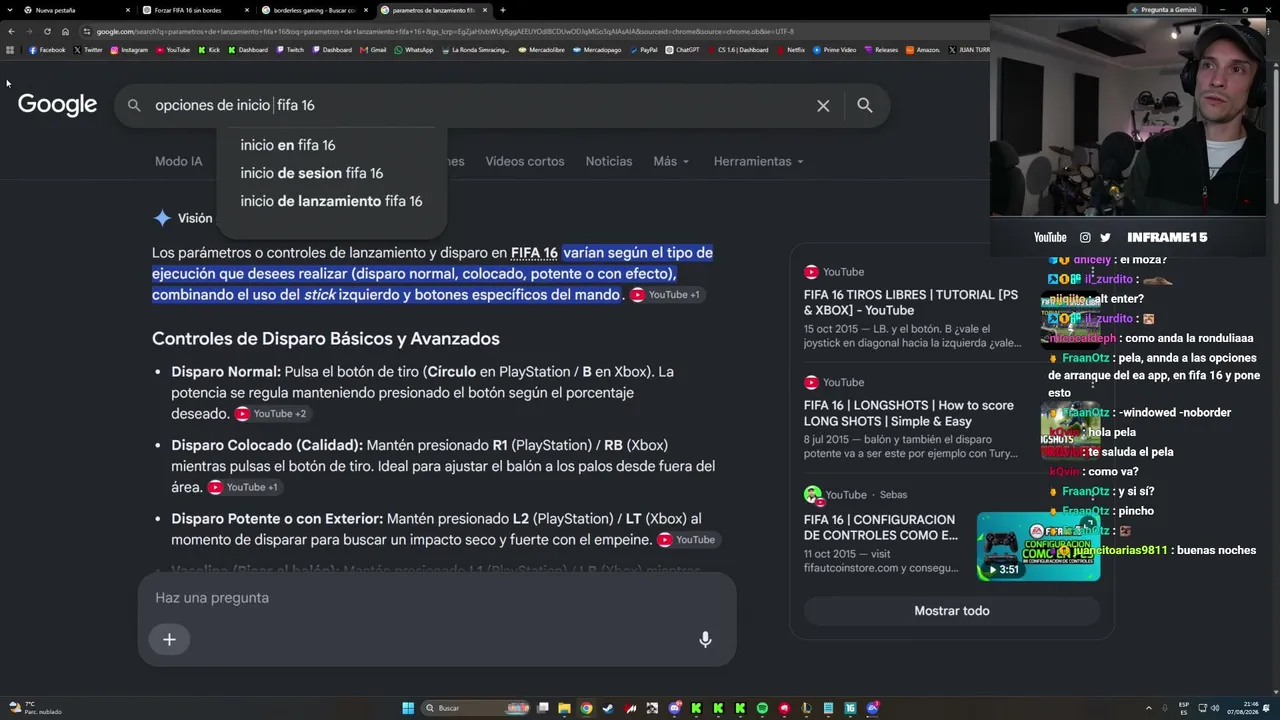Open FIFA 16 LONGSHOTS video result

[909, 413]
